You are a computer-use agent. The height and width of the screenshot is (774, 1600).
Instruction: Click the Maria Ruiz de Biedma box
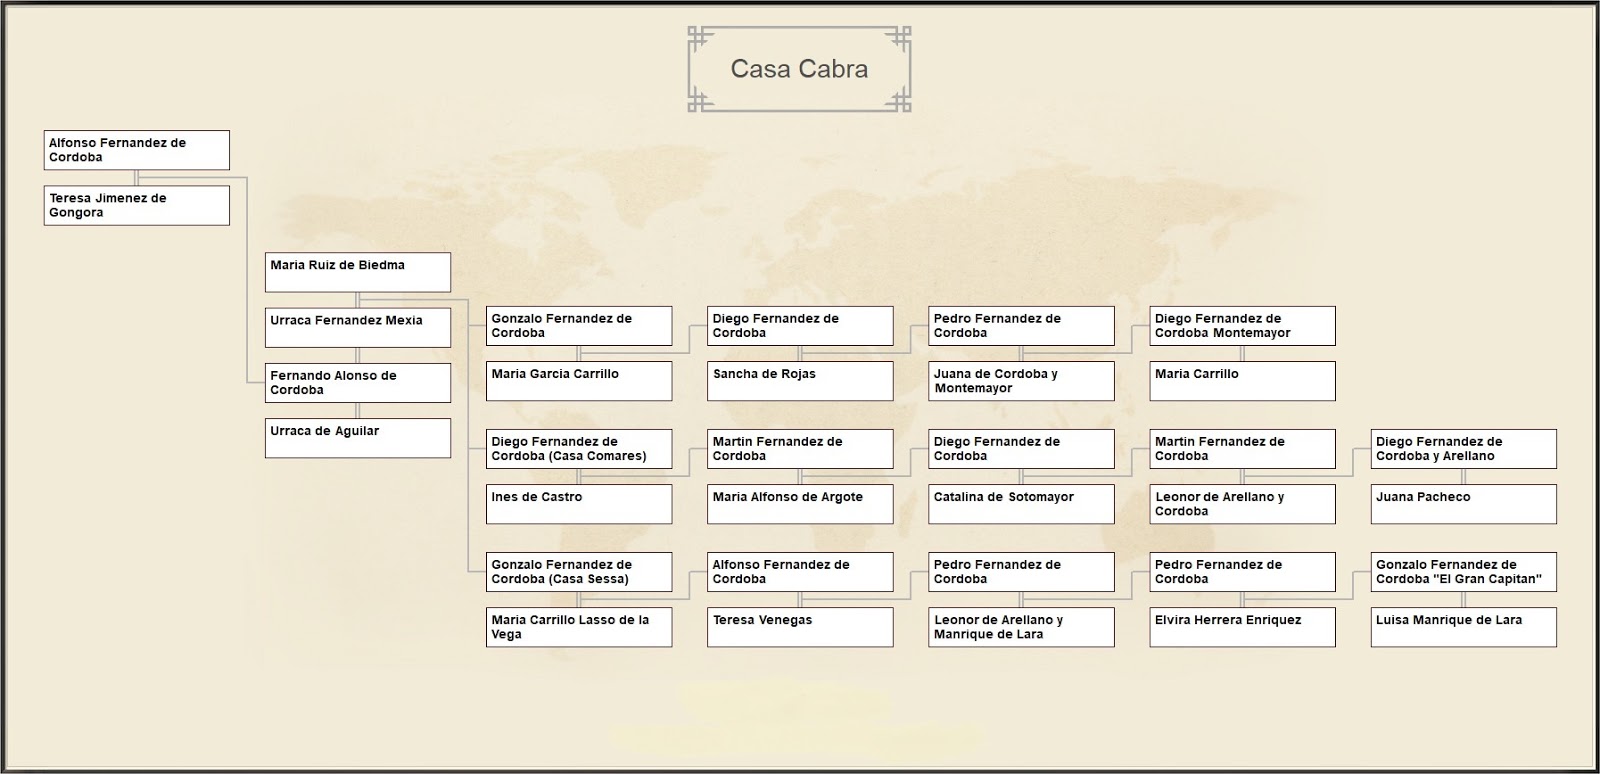coord(358,272)
